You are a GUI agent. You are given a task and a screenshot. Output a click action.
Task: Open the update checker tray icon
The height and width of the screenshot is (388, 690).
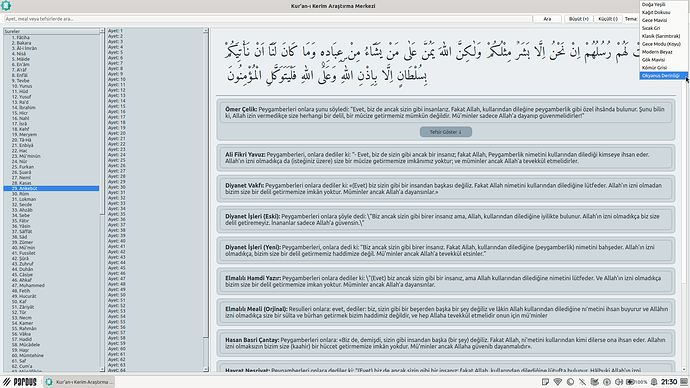pyautogui.click(x=595, y=382)
